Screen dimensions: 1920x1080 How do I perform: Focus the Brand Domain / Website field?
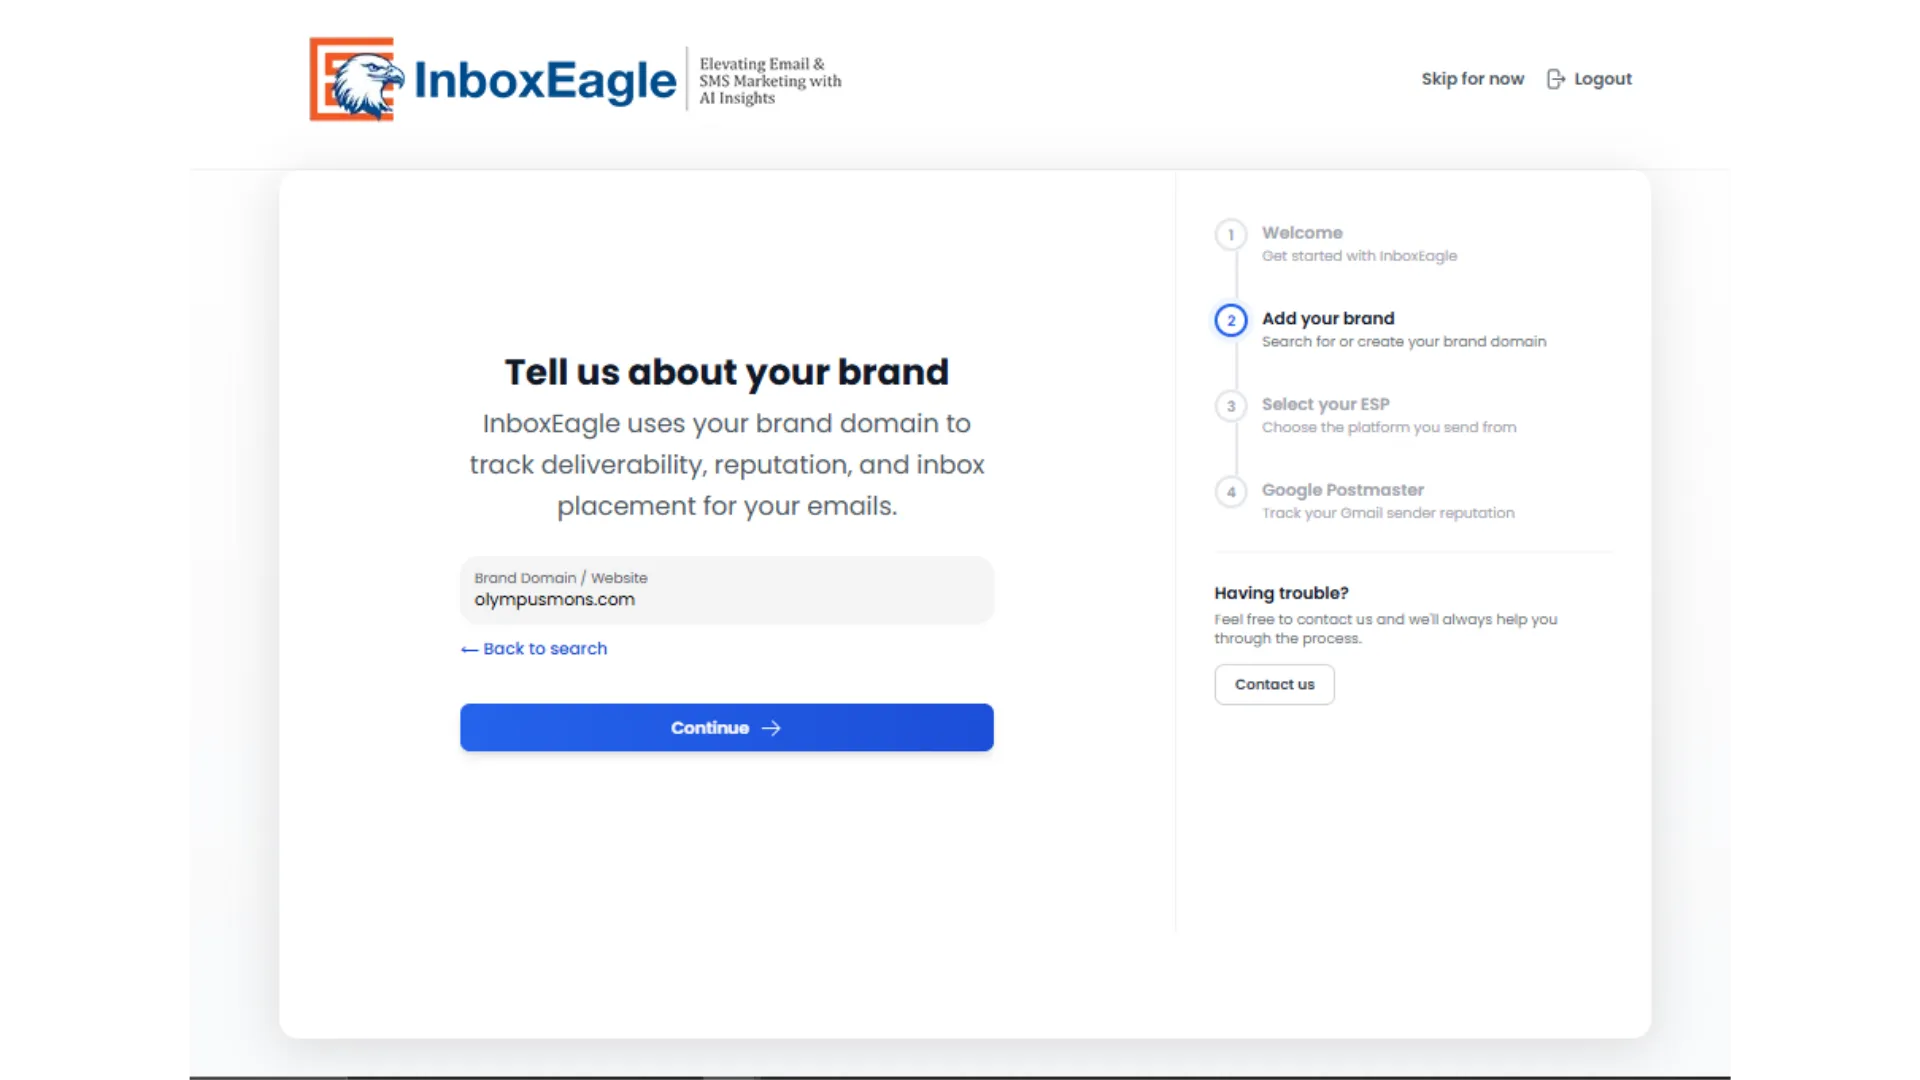(727, 590)
